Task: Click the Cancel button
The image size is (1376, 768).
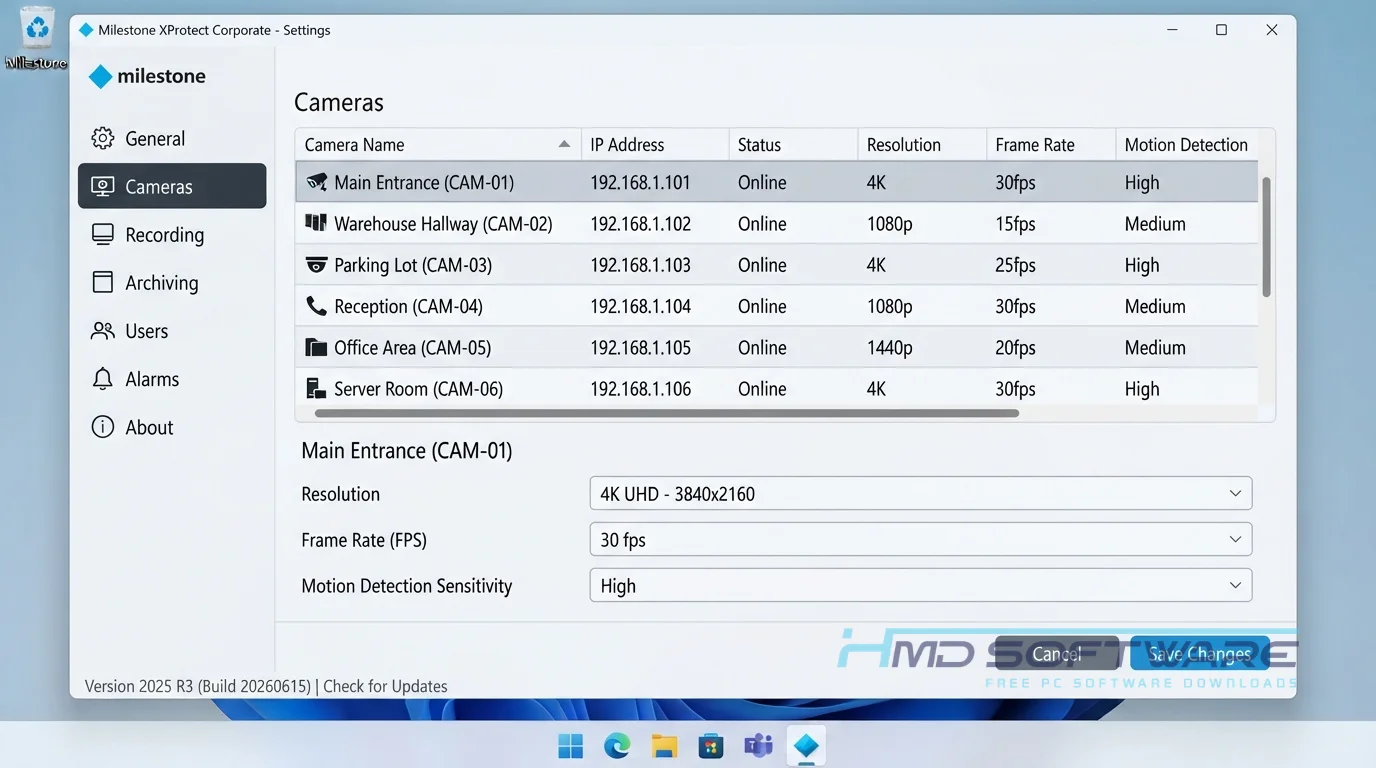Action: [1057, 654]
